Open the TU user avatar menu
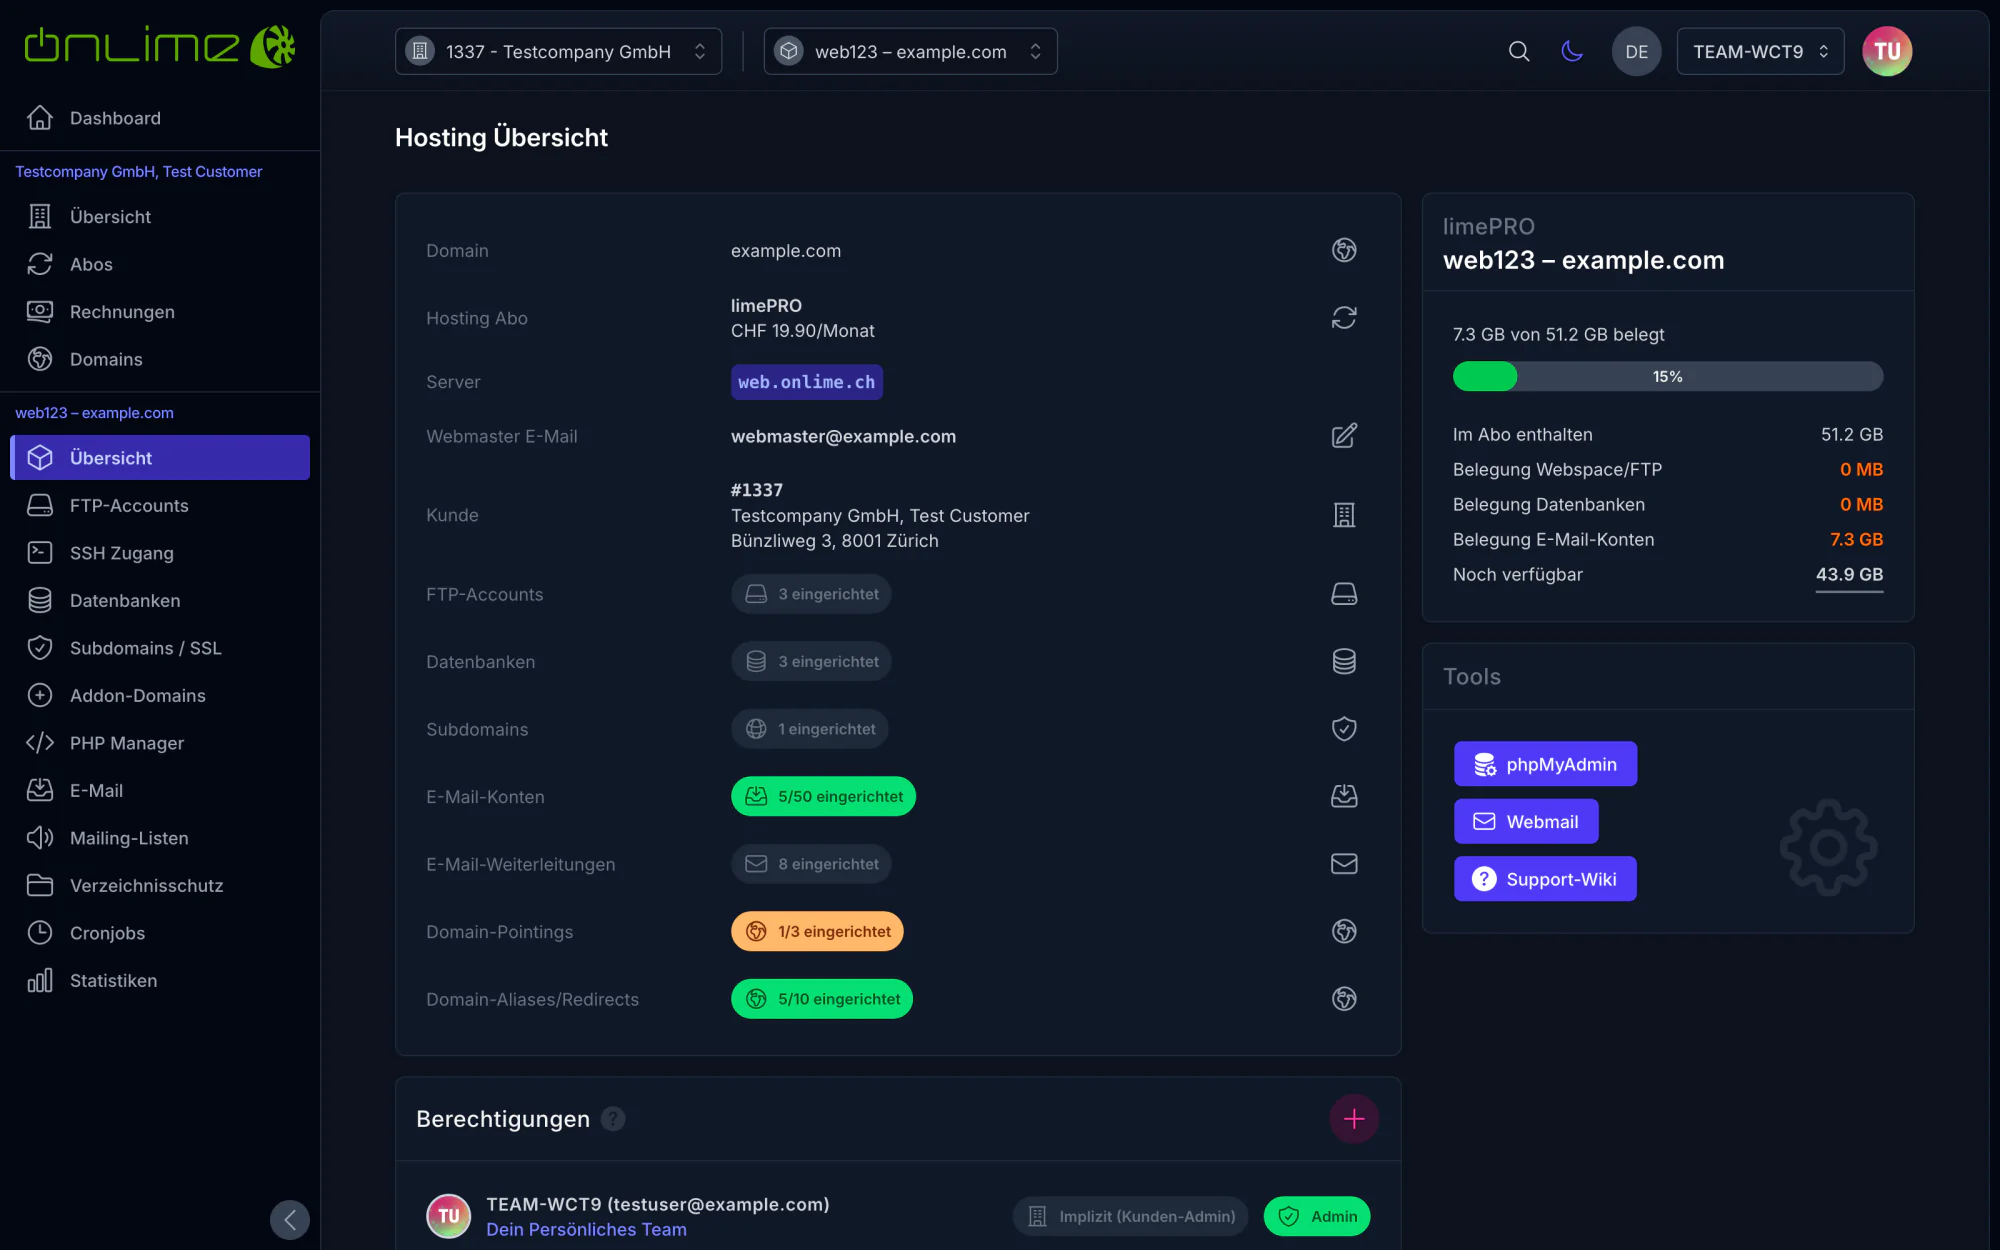2000x1250 pixels. [x=1887, y=52]
